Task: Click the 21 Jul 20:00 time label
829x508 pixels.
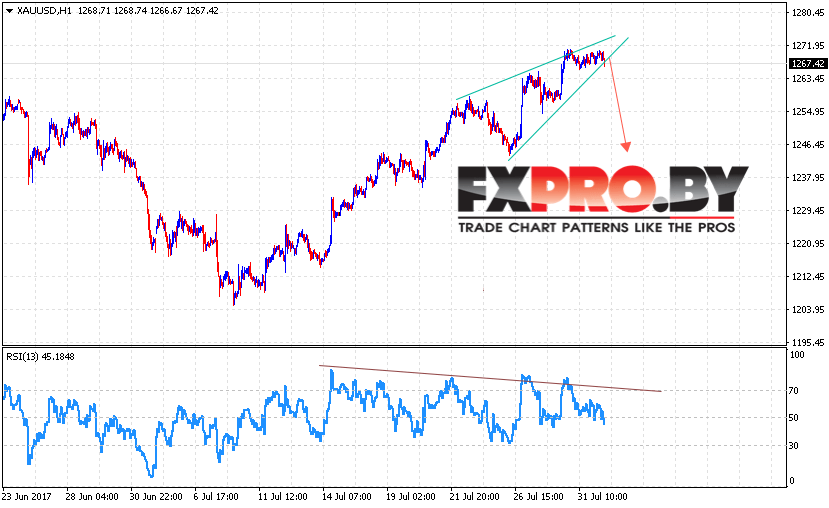Action: (x=475, y=497)
